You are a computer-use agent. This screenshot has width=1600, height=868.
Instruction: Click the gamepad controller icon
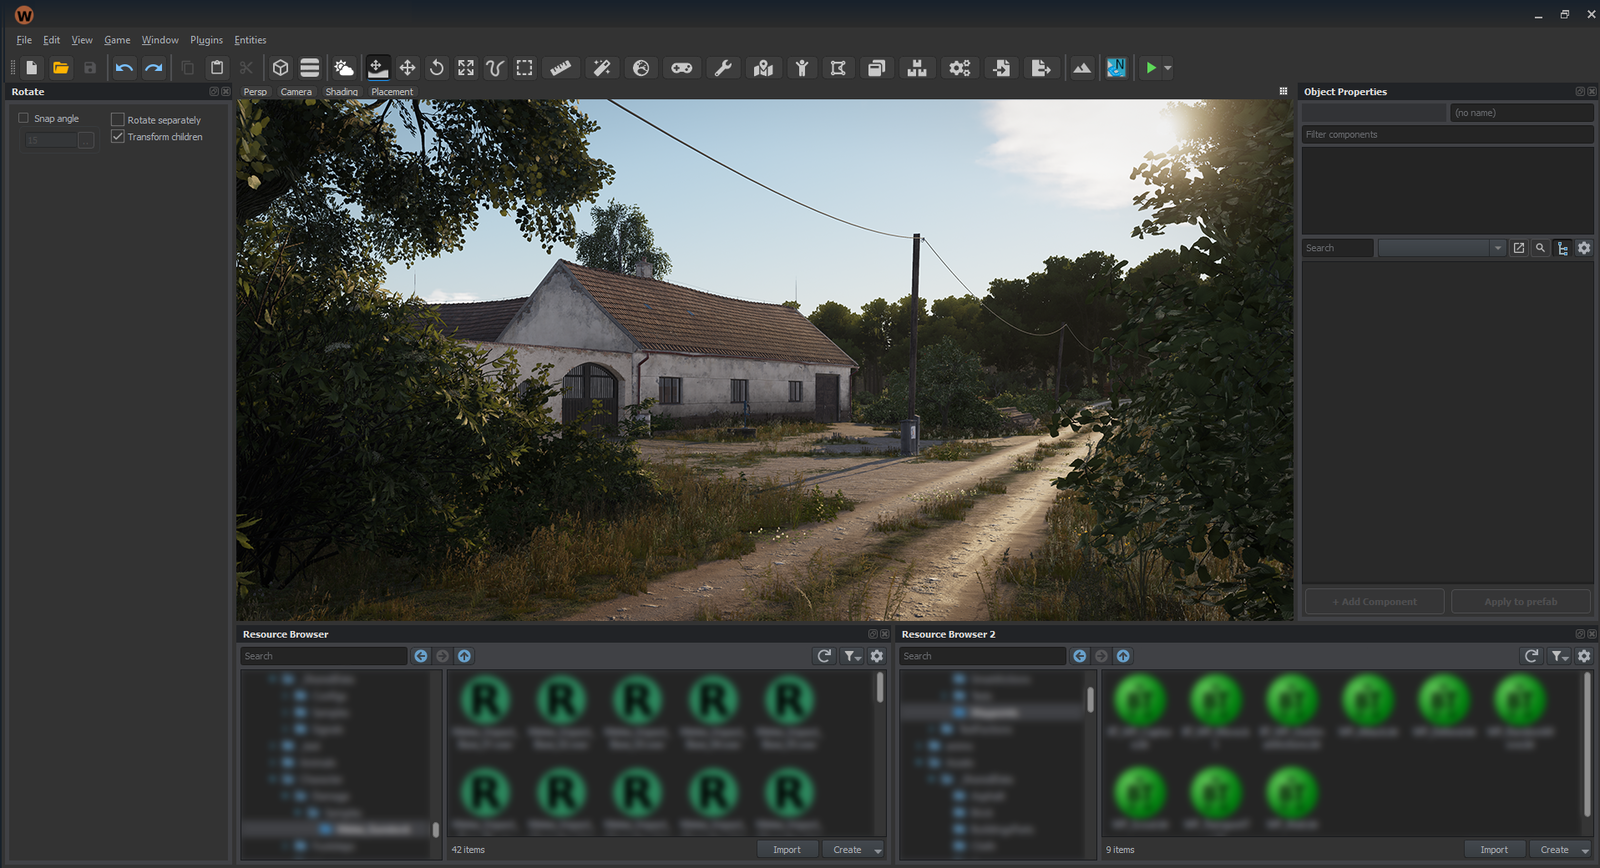pyautogui.click(x=682, y=68)
